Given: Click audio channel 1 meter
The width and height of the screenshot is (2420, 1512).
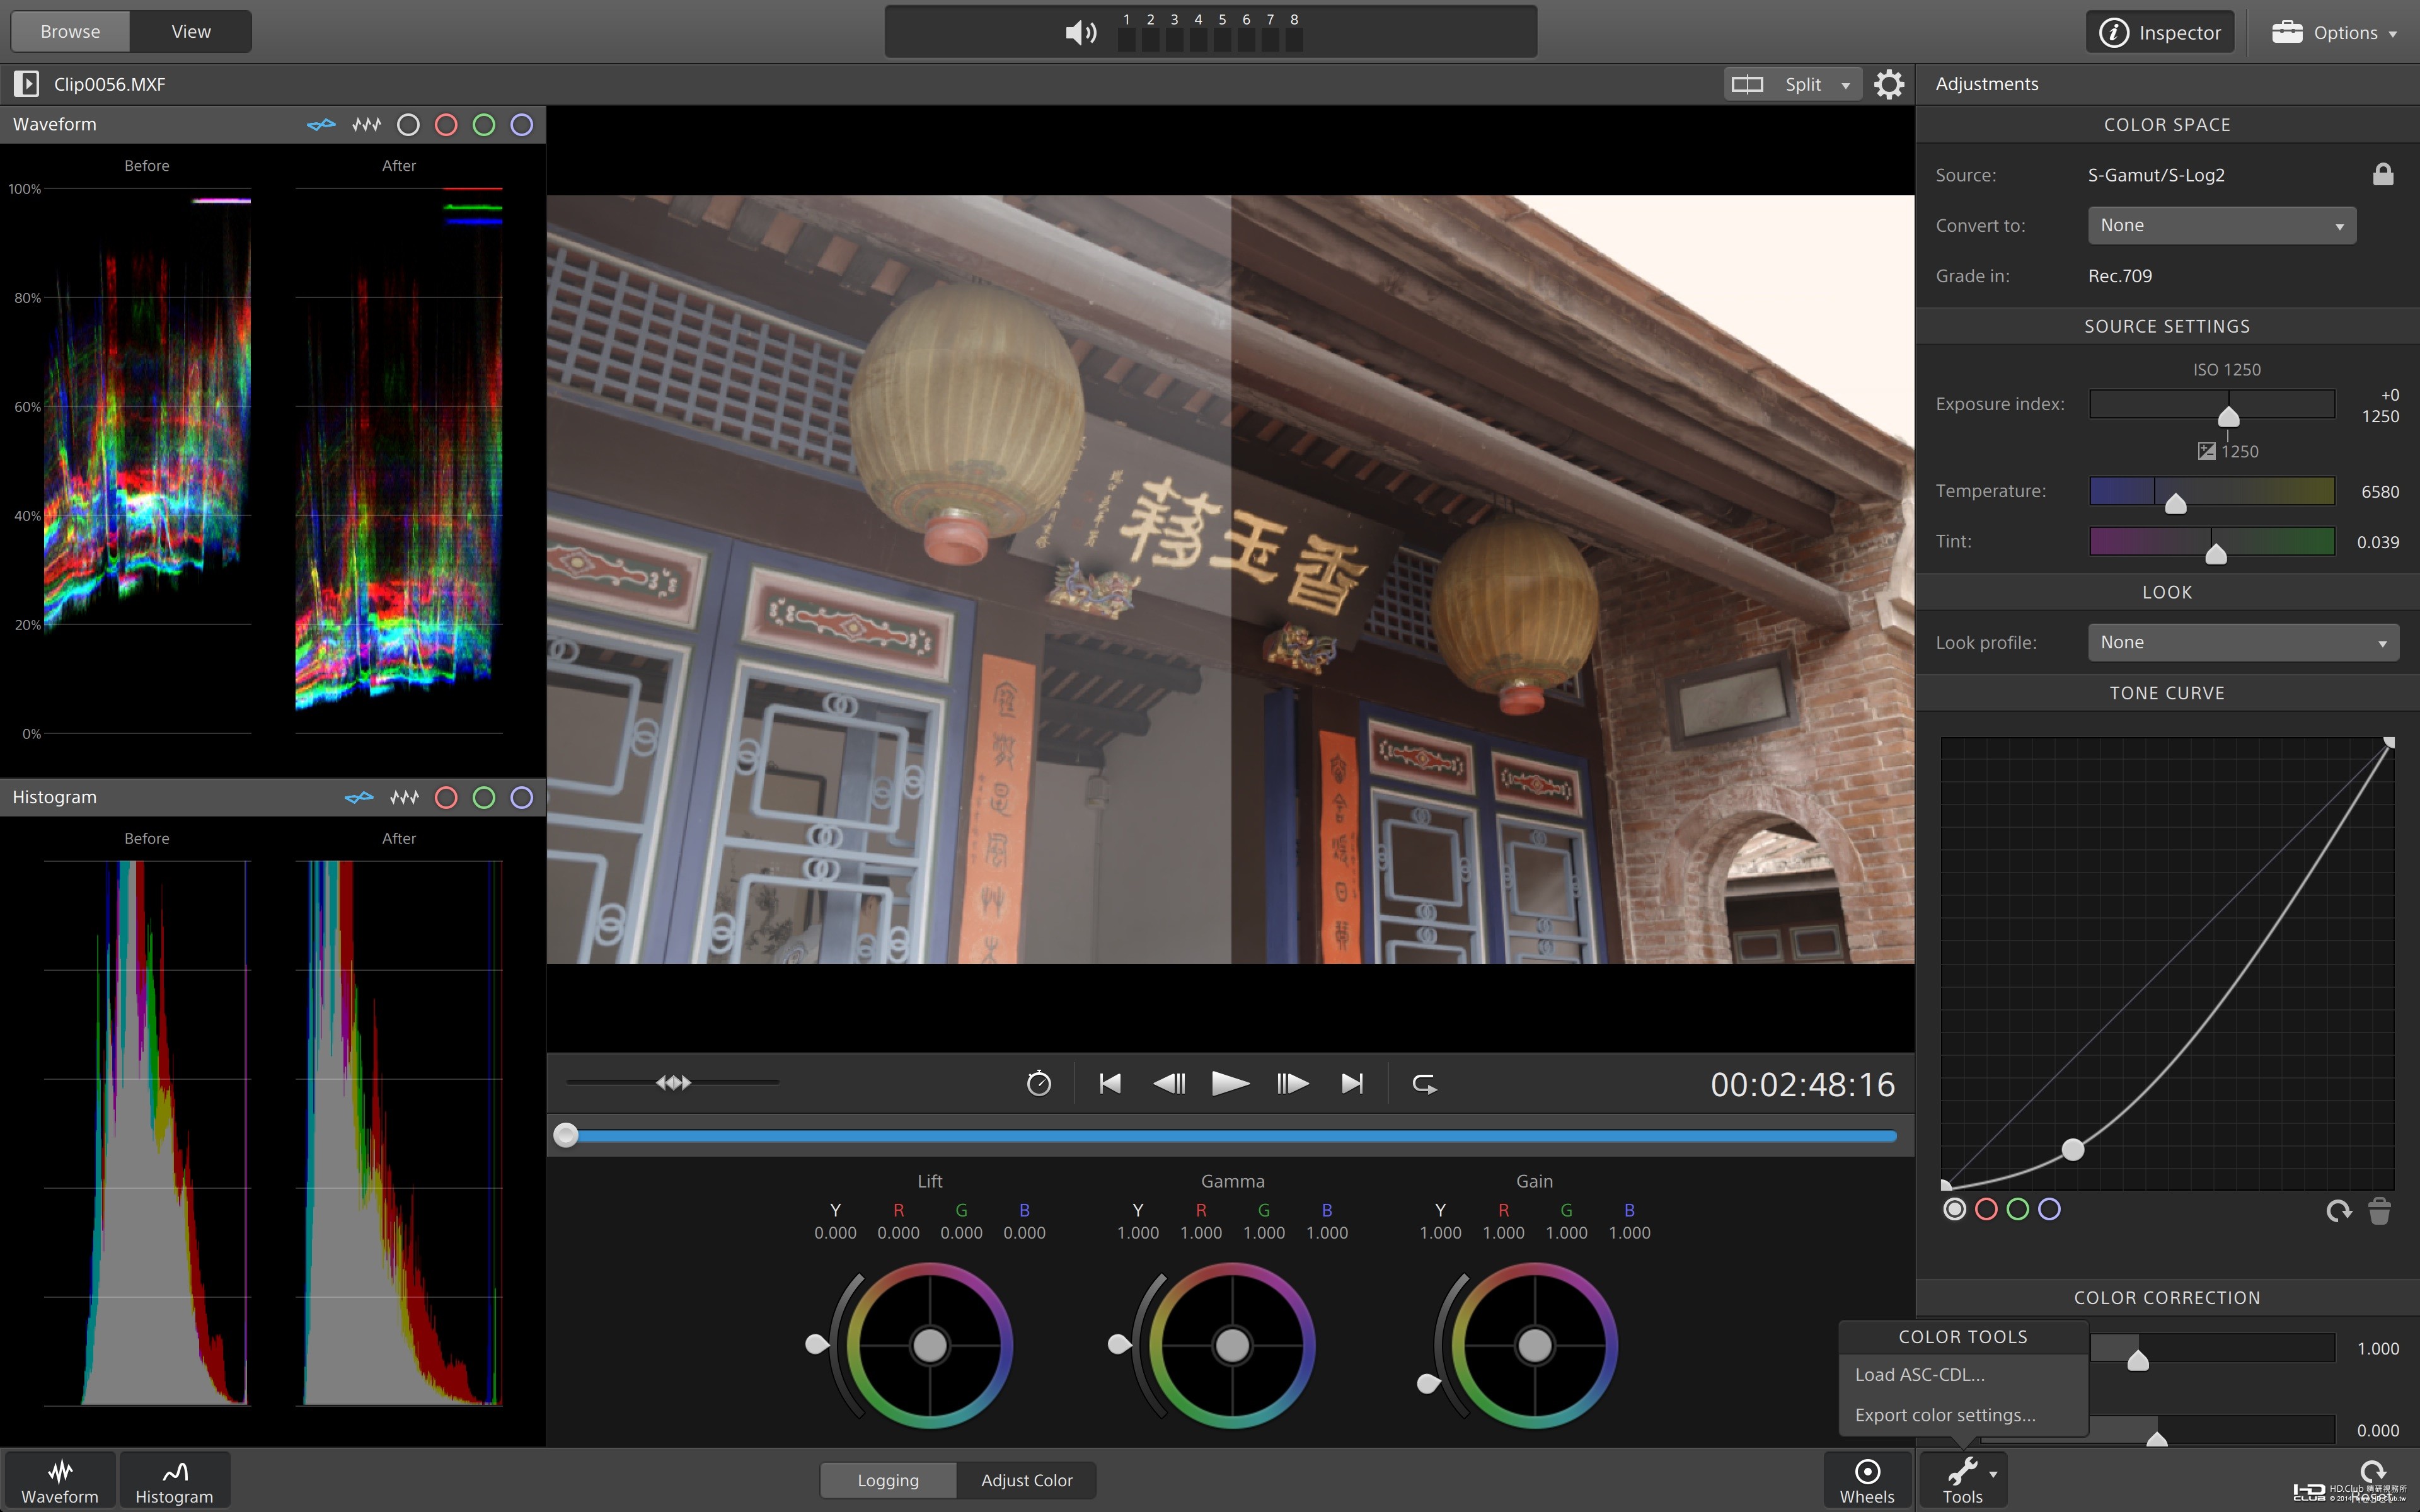Looking at the screenshot, I should point(1126,32).
